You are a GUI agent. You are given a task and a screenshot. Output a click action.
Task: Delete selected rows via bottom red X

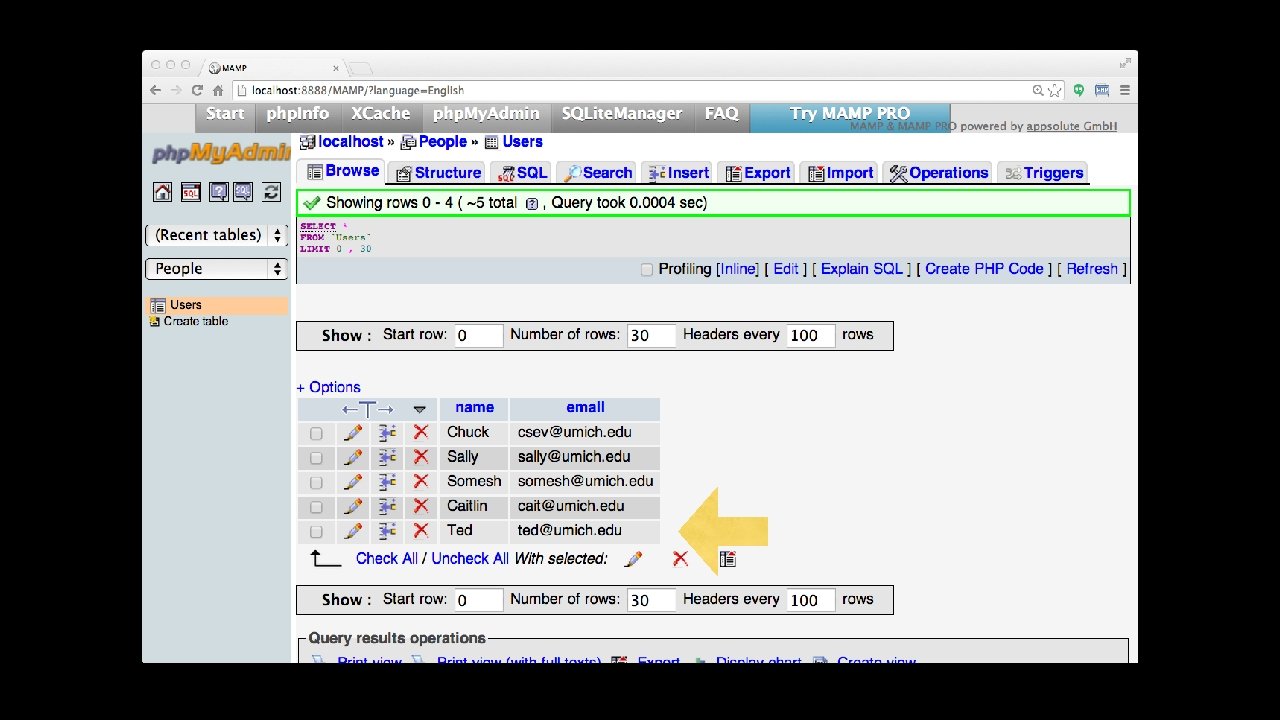tap(680, 559)
